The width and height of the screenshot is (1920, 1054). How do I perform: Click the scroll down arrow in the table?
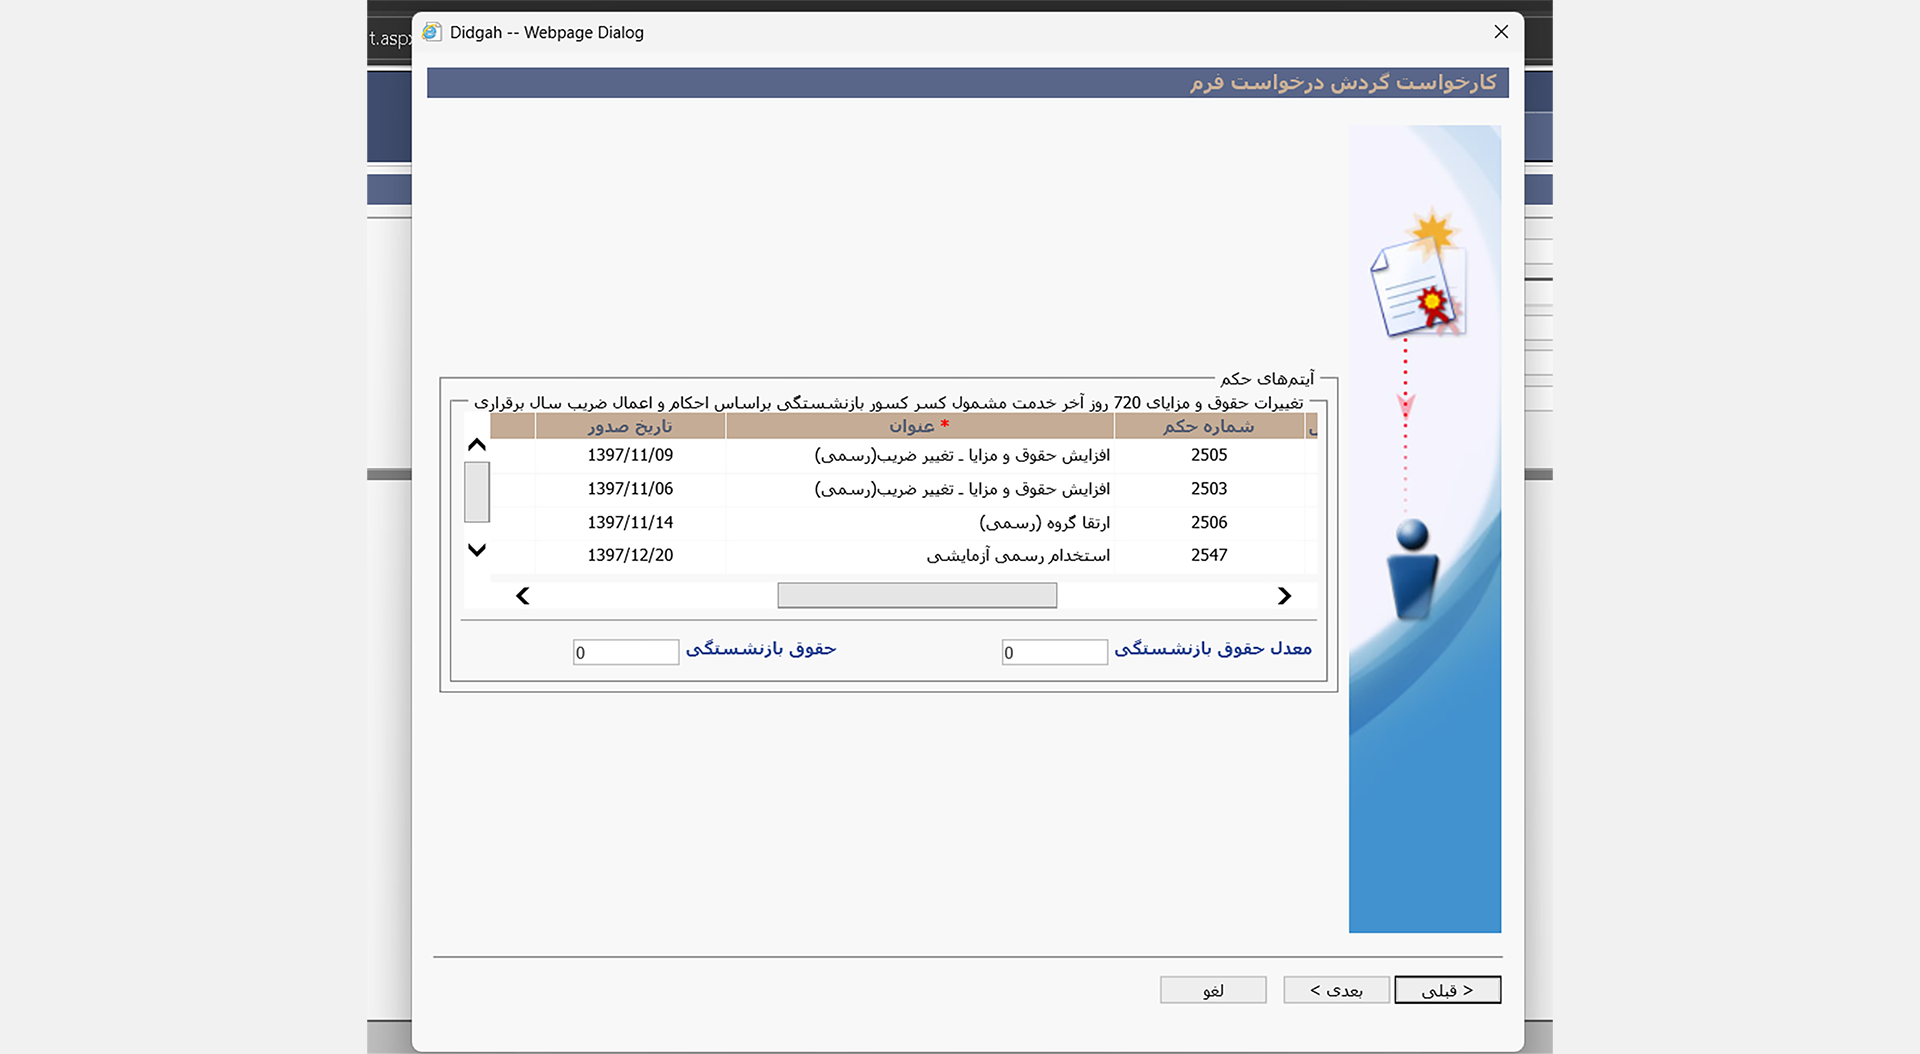click(477, 550)
